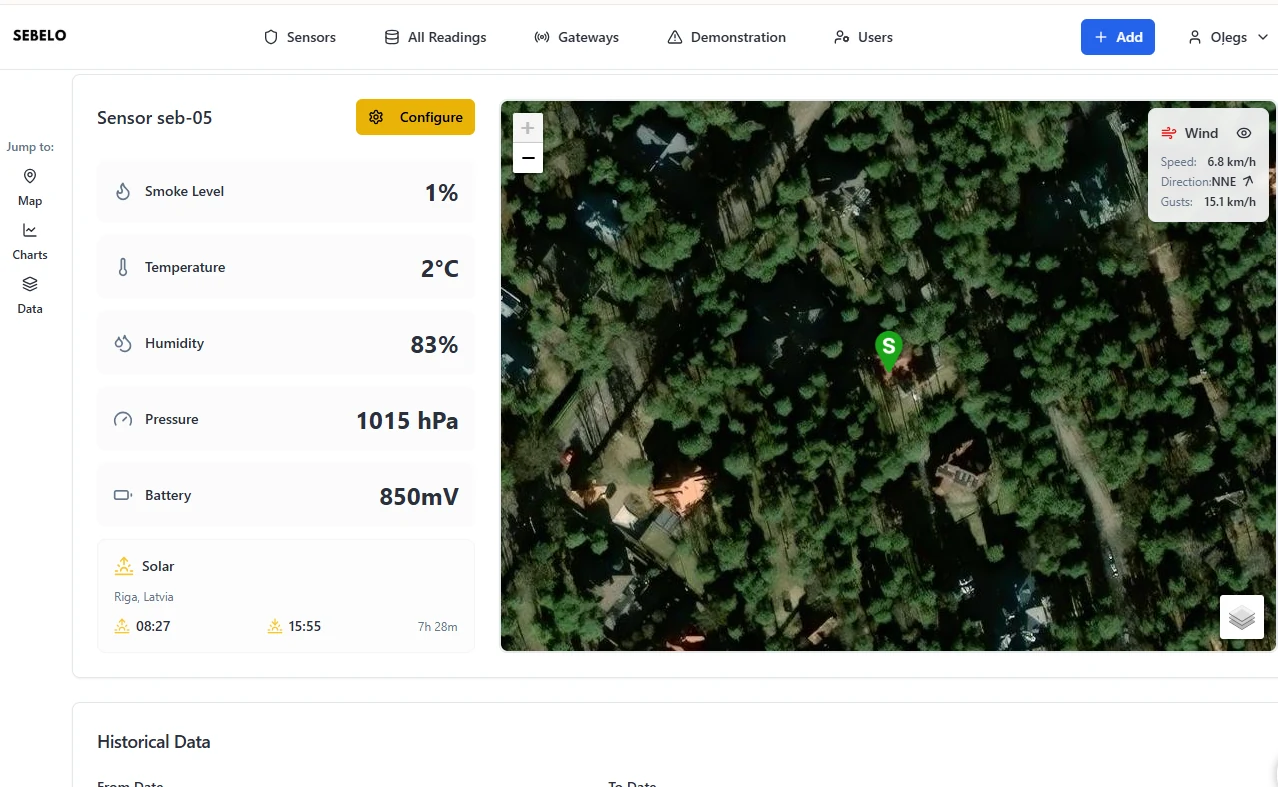This screenshot has width=1278, height=787.
Task: Zoom in on the map
Action: coord(528,128)
